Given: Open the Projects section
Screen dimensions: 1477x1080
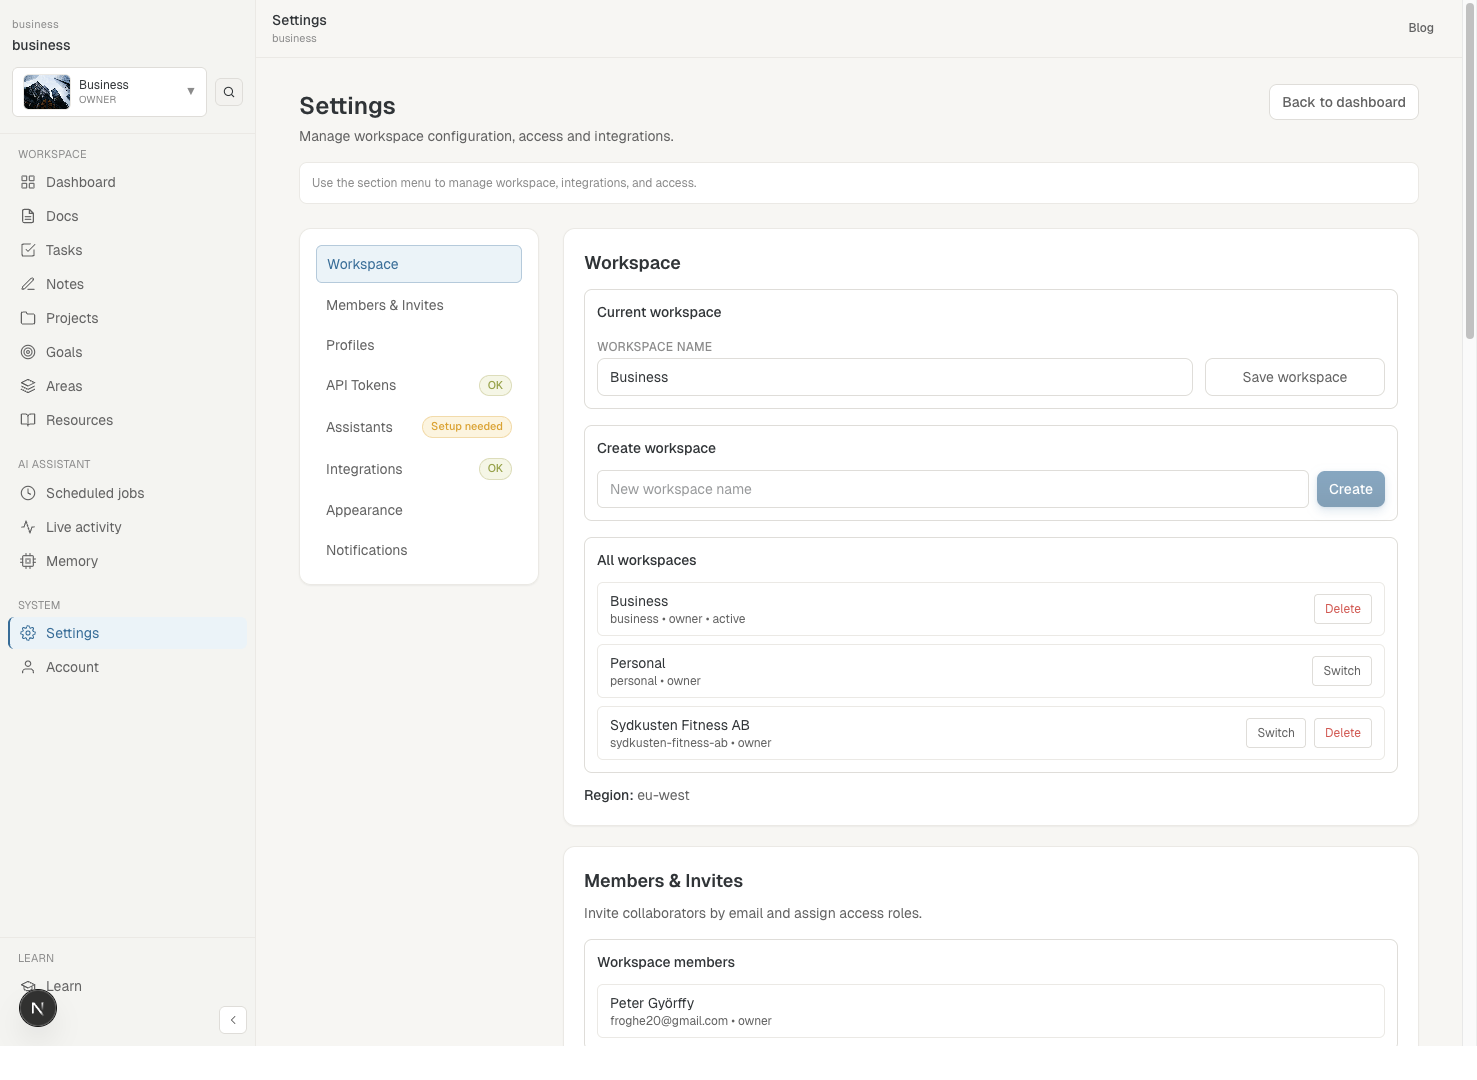Looking at the screenshot, I should (x=71, y=318).
